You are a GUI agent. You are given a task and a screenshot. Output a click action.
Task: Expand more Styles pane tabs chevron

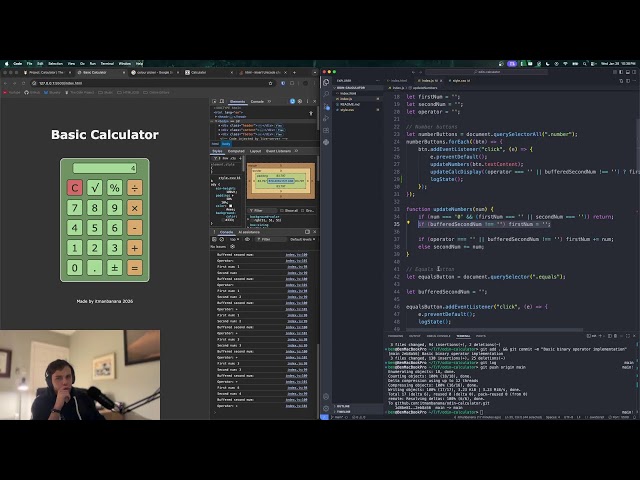pyautogui.click(x=296, y=151)
